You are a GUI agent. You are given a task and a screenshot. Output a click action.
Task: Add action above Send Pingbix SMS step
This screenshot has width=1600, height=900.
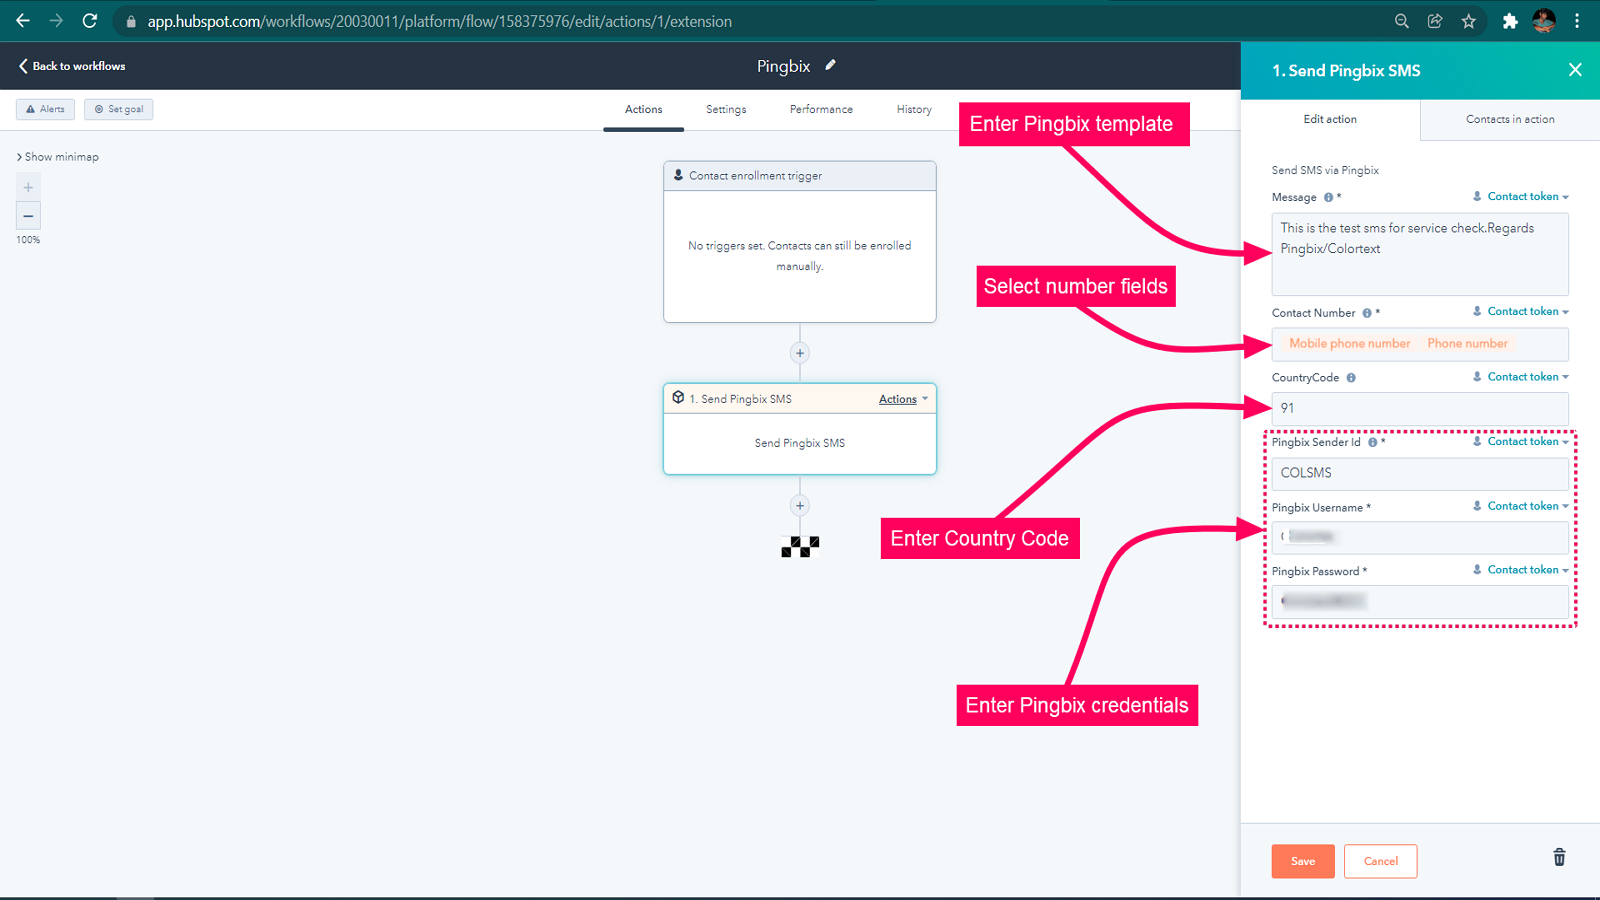tap(800, 353)
